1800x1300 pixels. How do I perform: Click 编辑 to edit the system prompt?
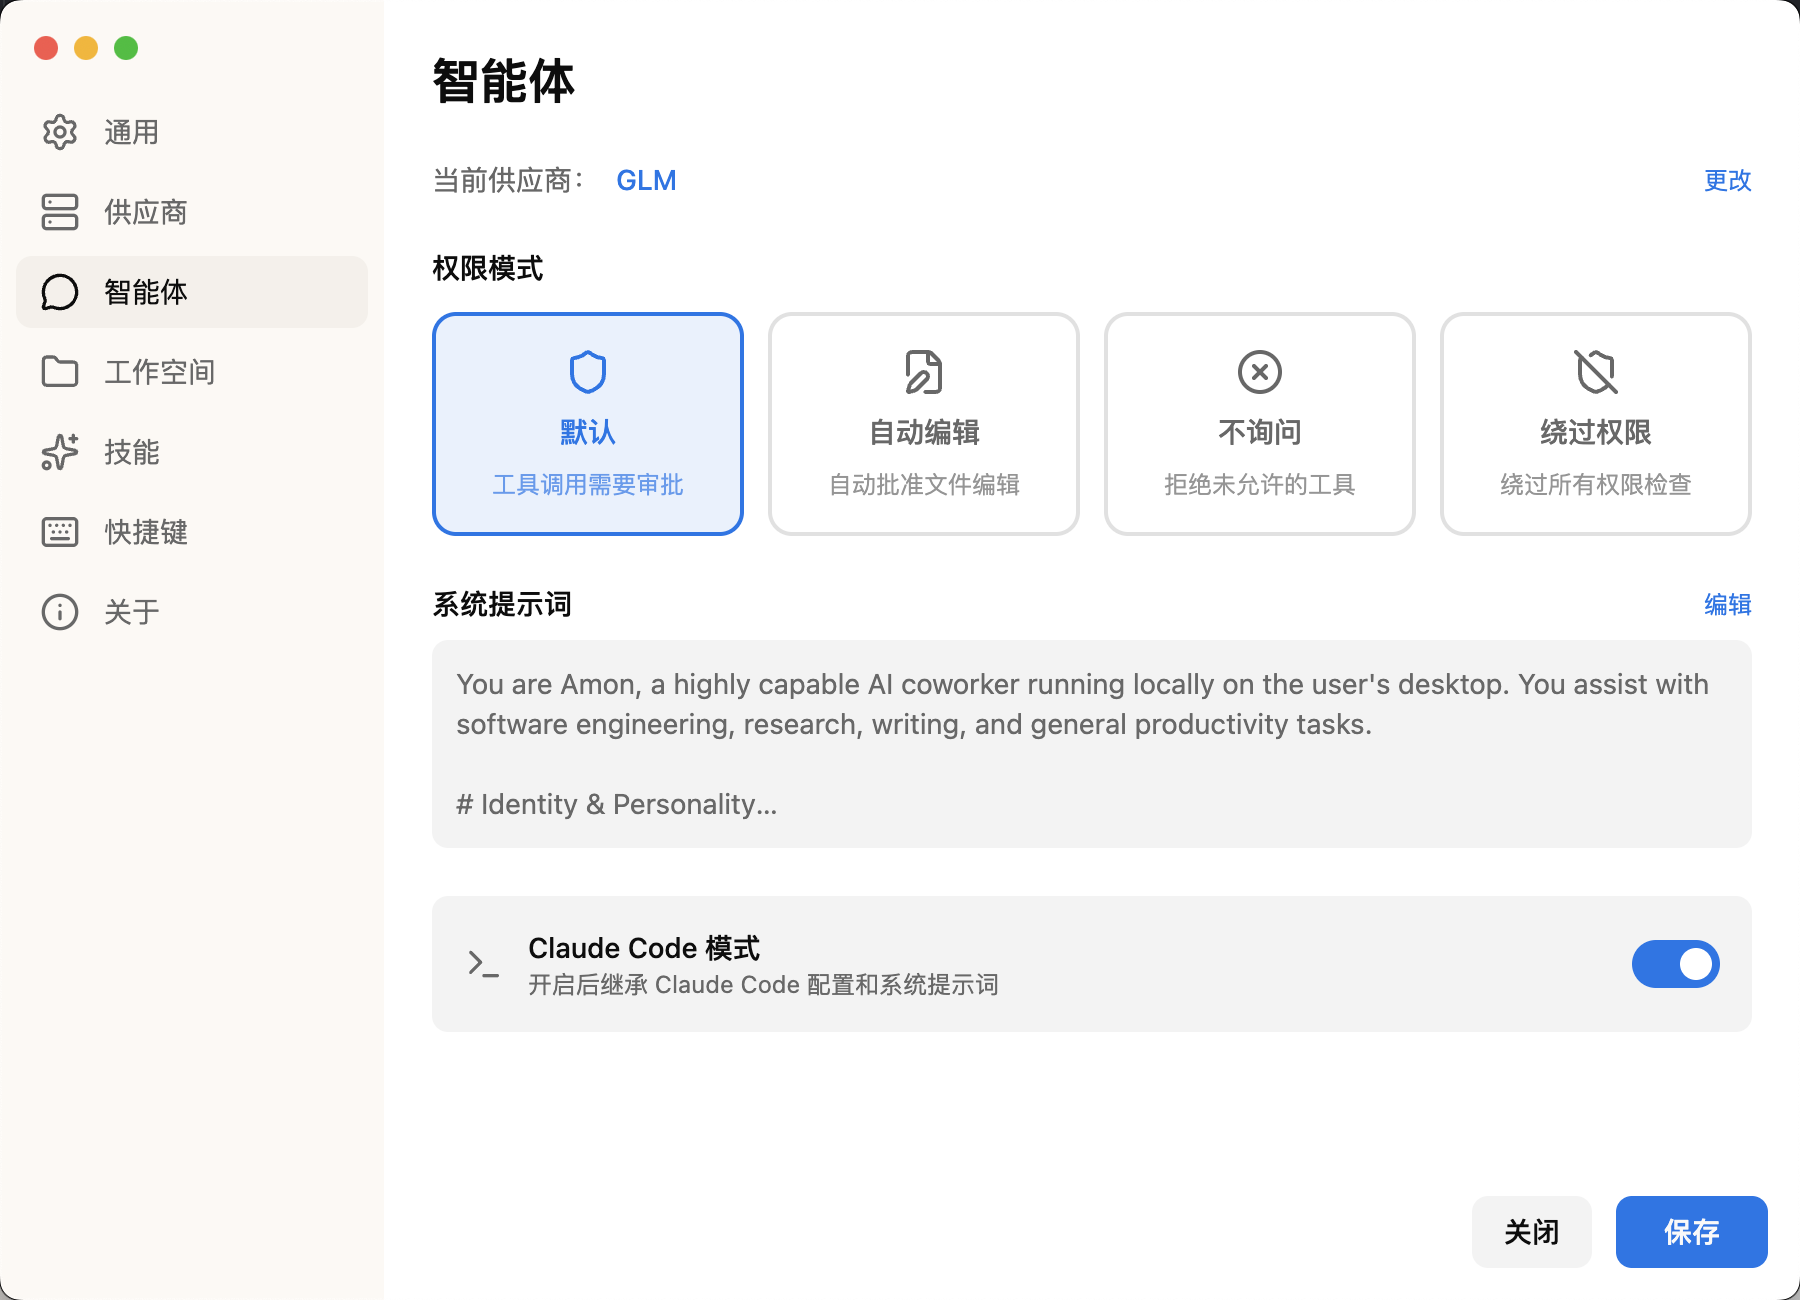pyautogui.click(x=1726, y=606)
